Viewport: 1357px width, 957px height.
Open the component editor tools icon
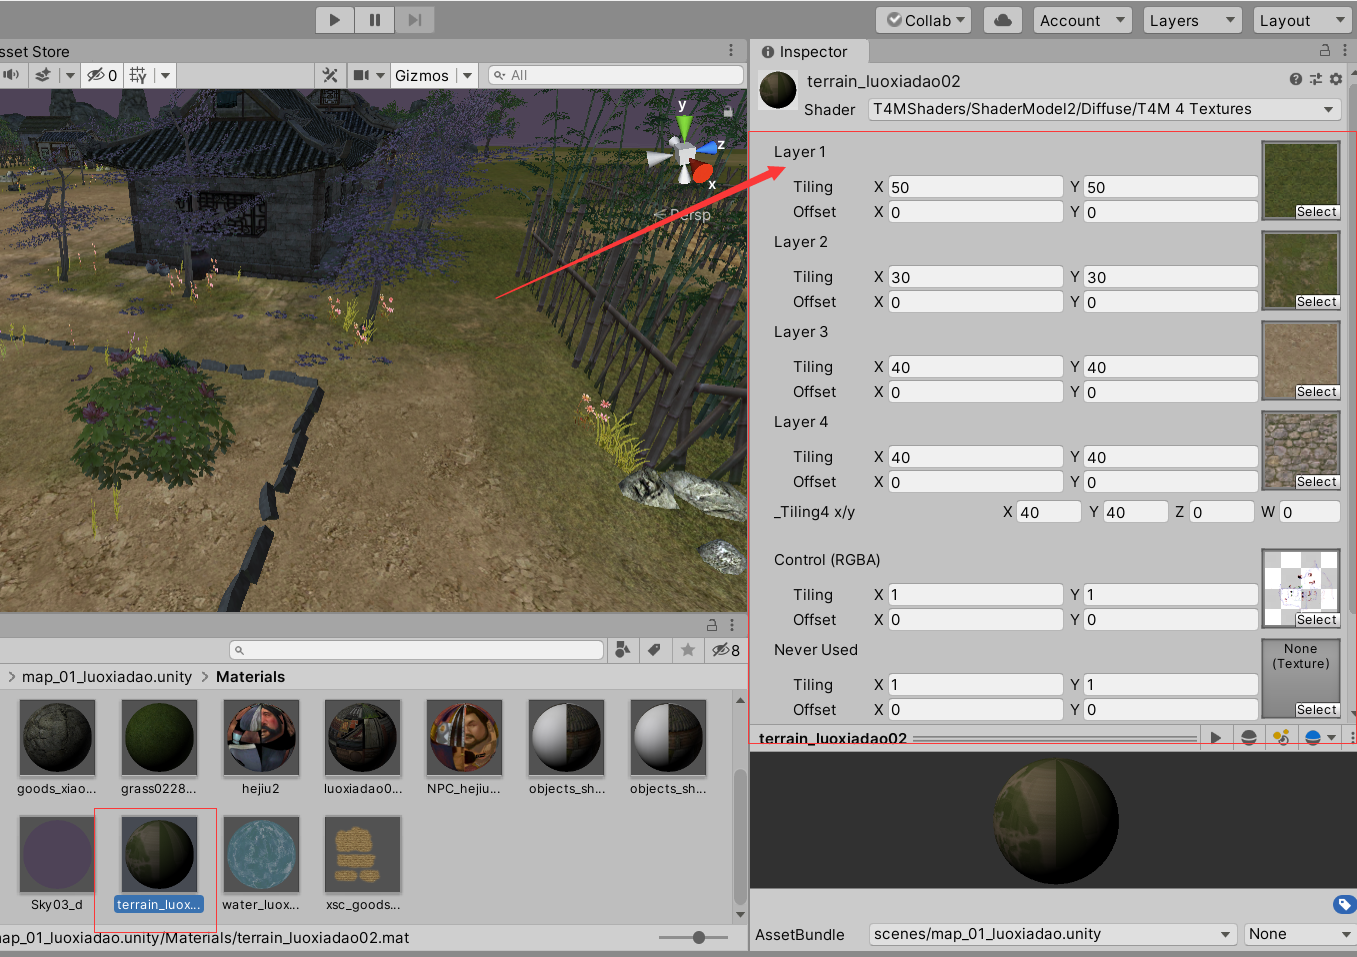329,75
